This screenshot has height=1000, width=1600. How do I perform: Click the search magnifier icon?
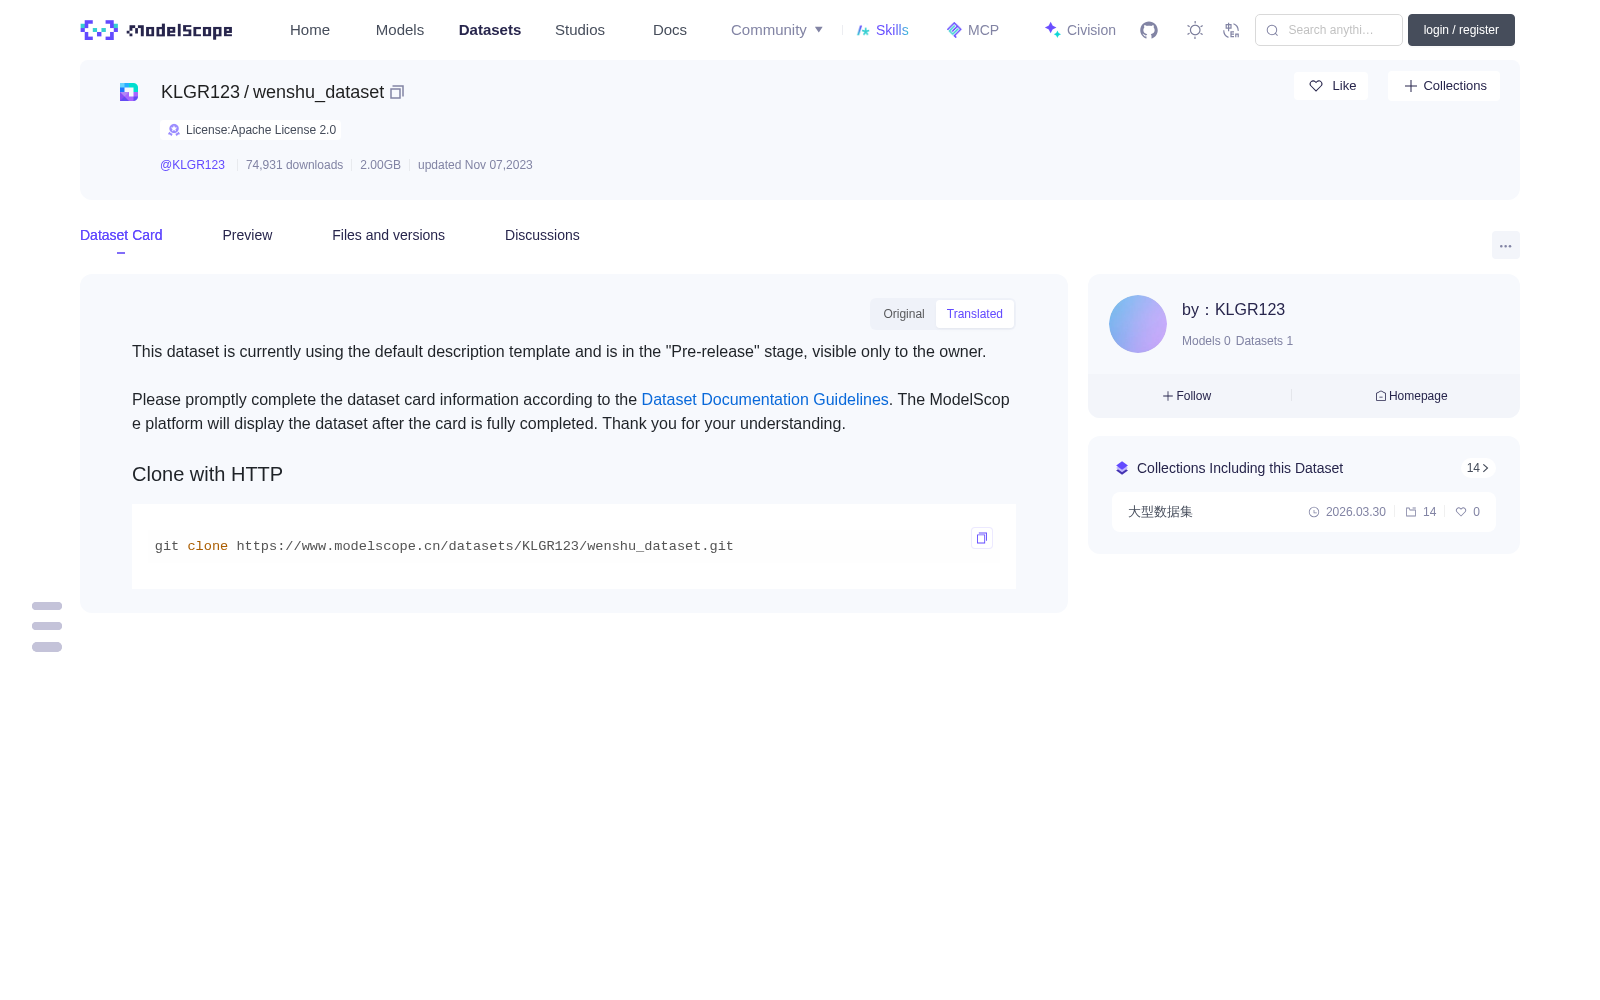[x=1272, y=30]
